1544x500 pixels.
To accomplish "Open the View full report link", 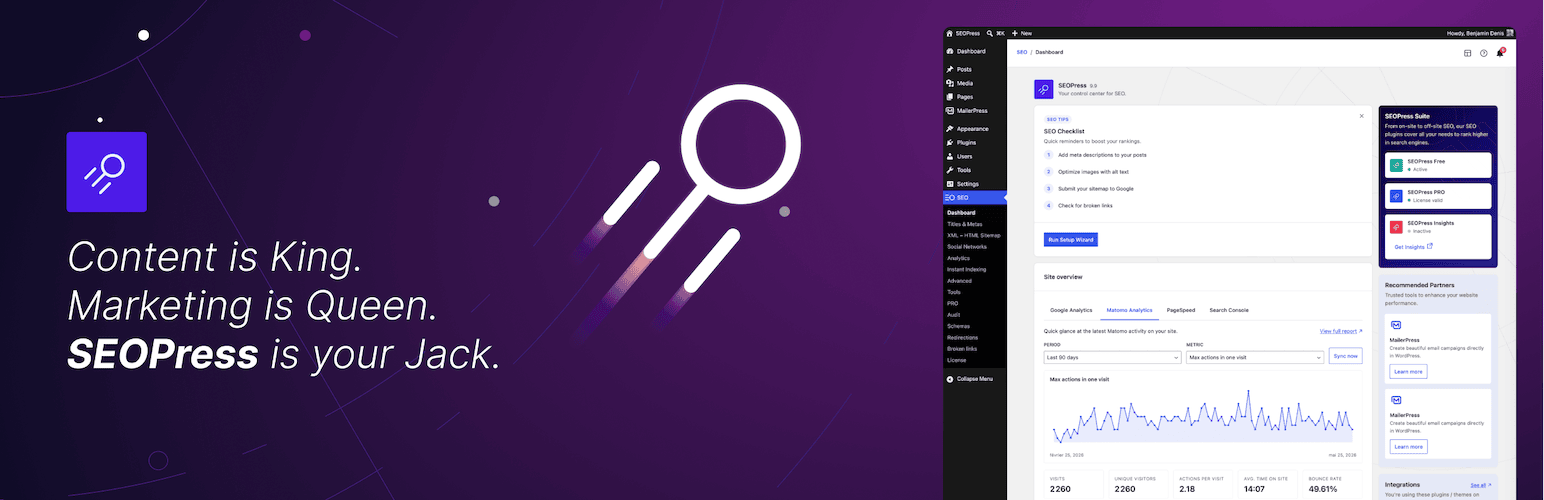I will coord(1341,330).
